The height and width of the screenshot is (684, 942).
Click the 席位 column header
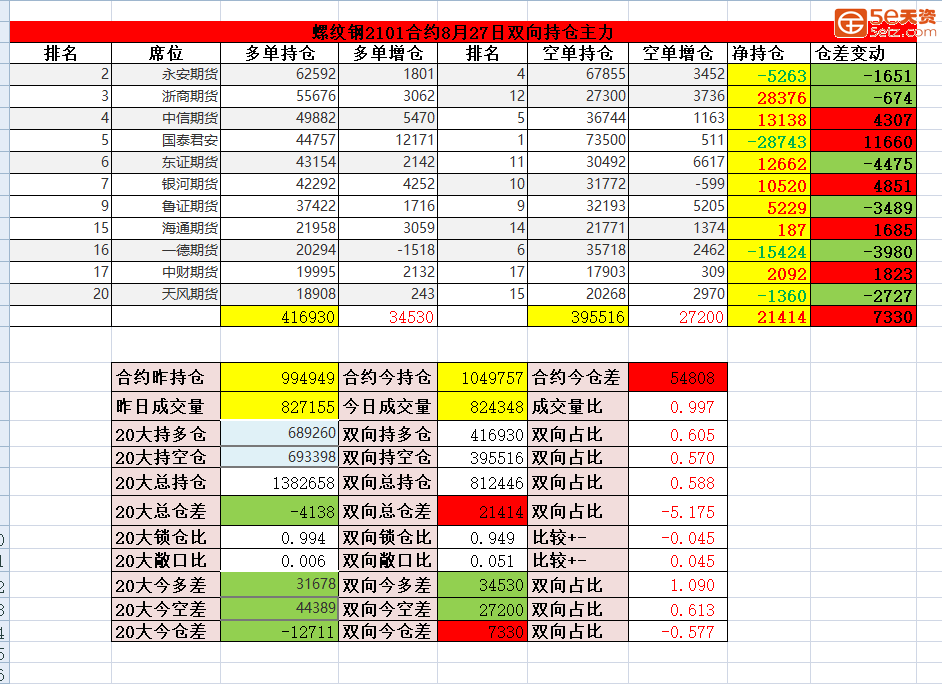pos(166,53)
